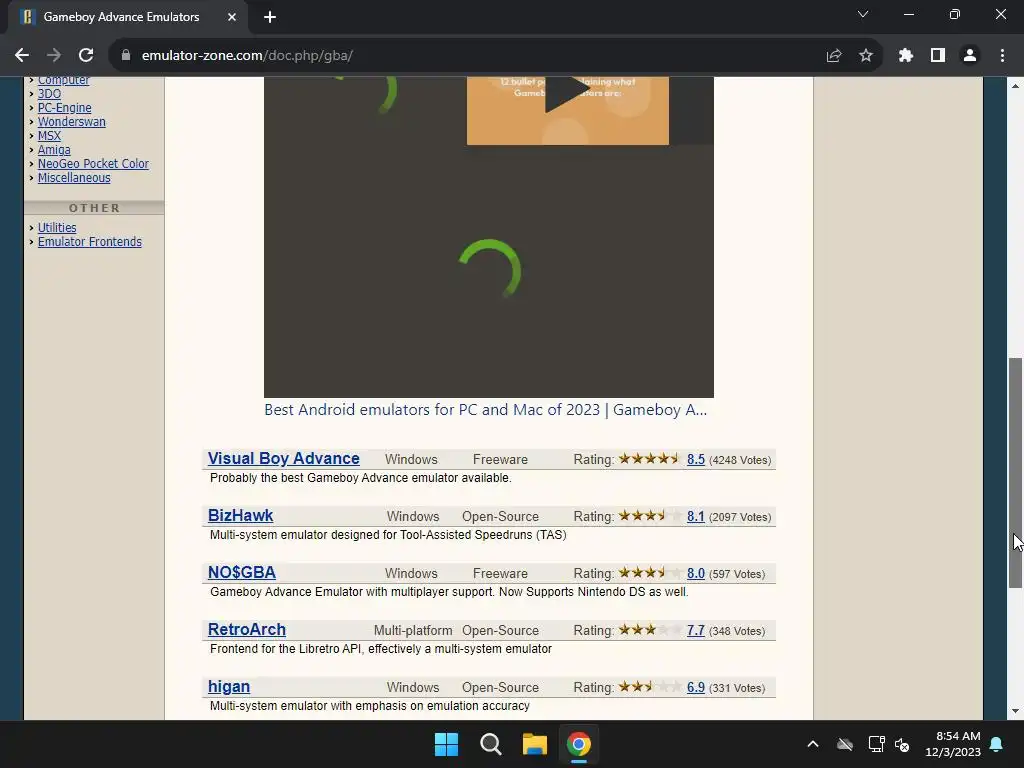1024x768 pixels.
Task: View site information lock icon
Action: tap(126, 56)
